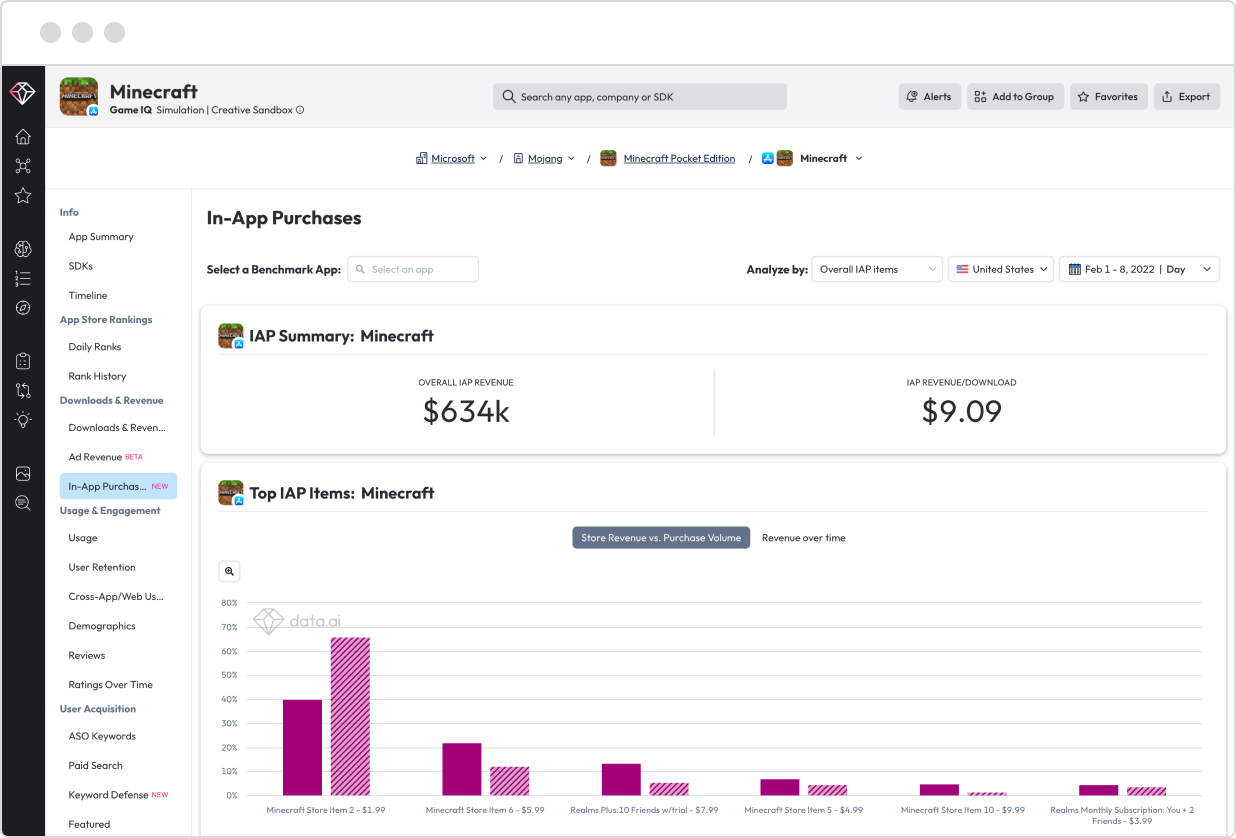
Task: Open SDKs in side menu
Action: [81, 266]
